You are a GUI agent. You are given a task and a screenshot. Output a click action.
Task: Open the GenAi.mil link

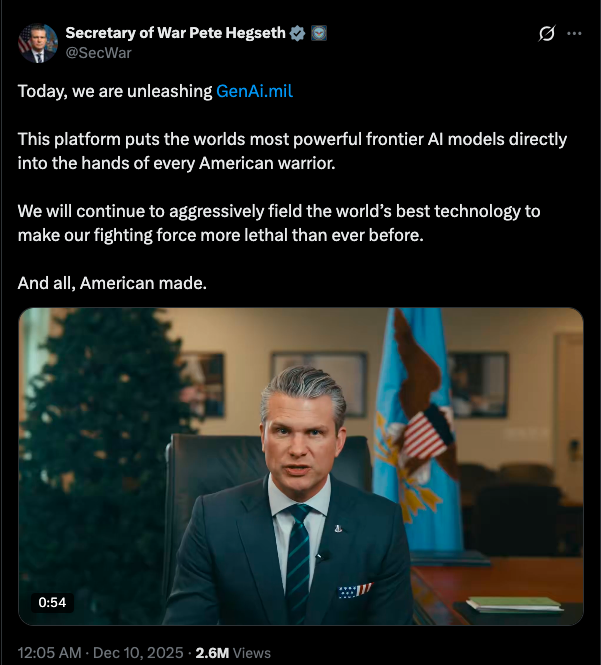click(254, 91)
